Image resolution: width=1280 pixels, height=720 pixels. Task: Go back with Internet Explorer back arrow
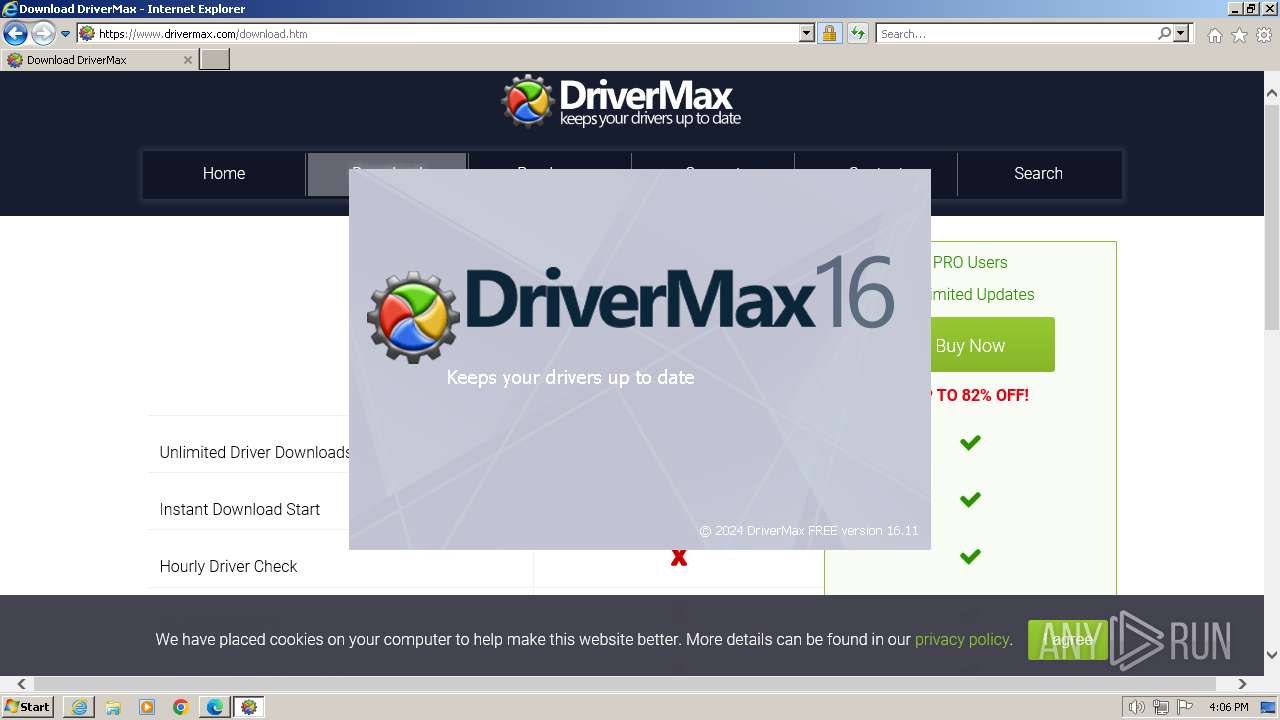[15, 34]
